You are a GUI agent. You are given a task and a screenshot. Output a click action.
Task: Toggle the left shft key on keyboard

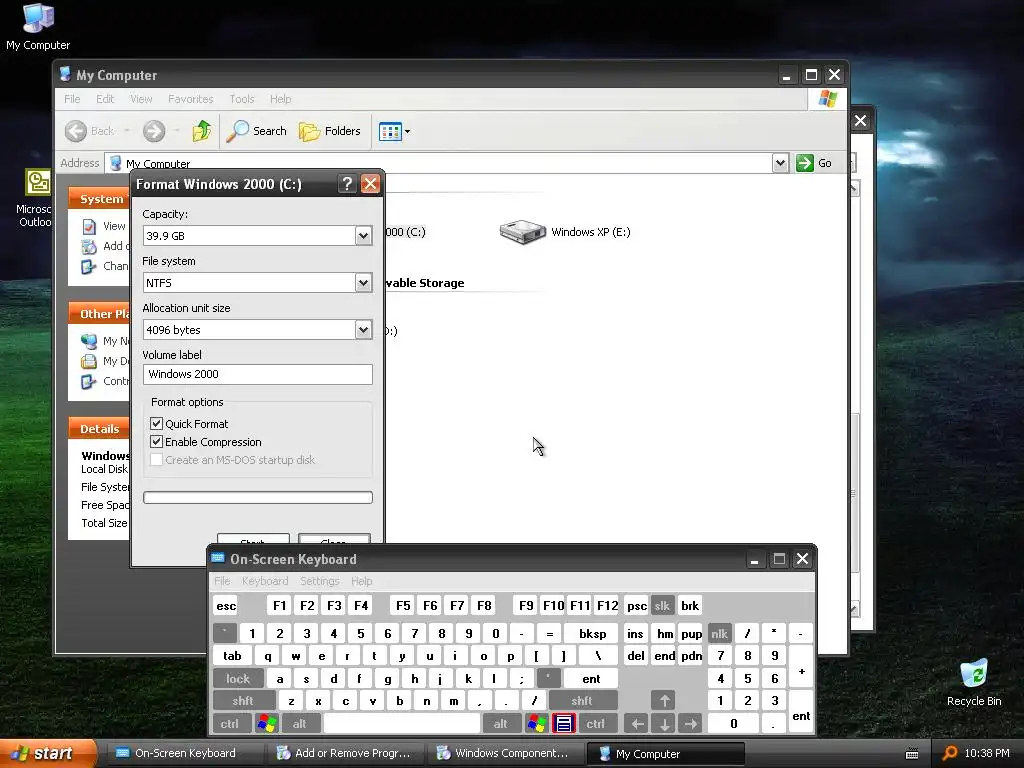click(243, 701)
